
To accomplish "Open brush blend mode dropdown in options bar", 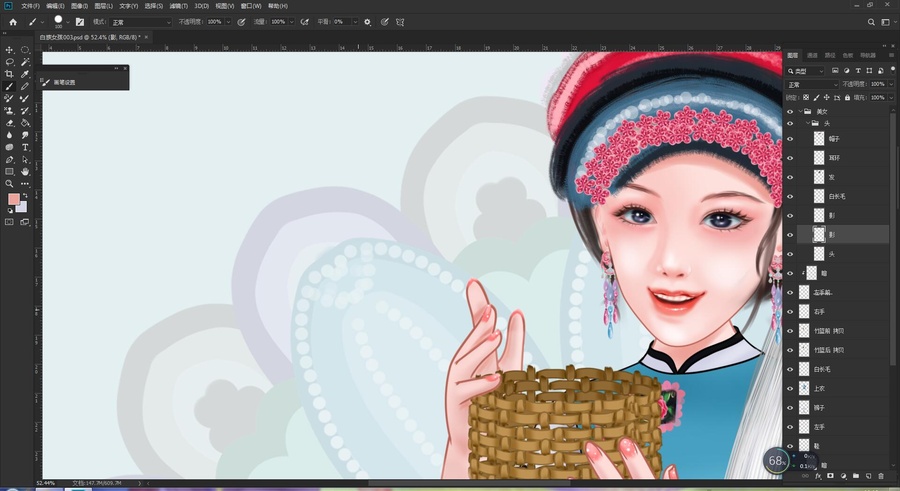I will pos(141,22).
